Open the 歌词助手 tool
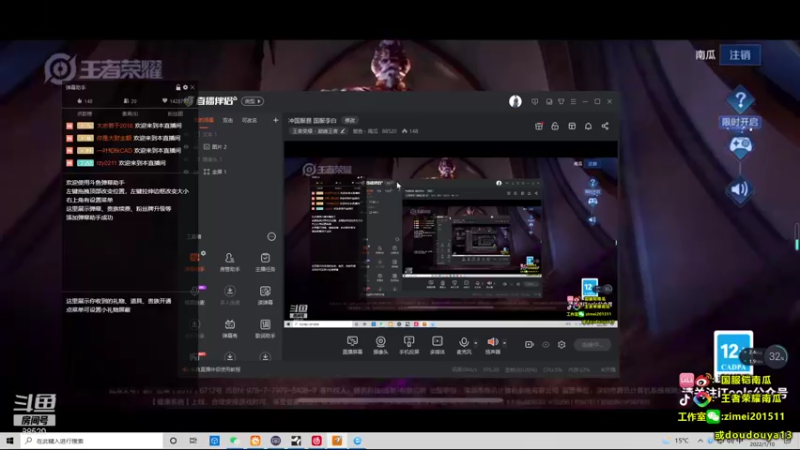Image resolution: width=800 pixels, height=450 pixels. point(265,328)
